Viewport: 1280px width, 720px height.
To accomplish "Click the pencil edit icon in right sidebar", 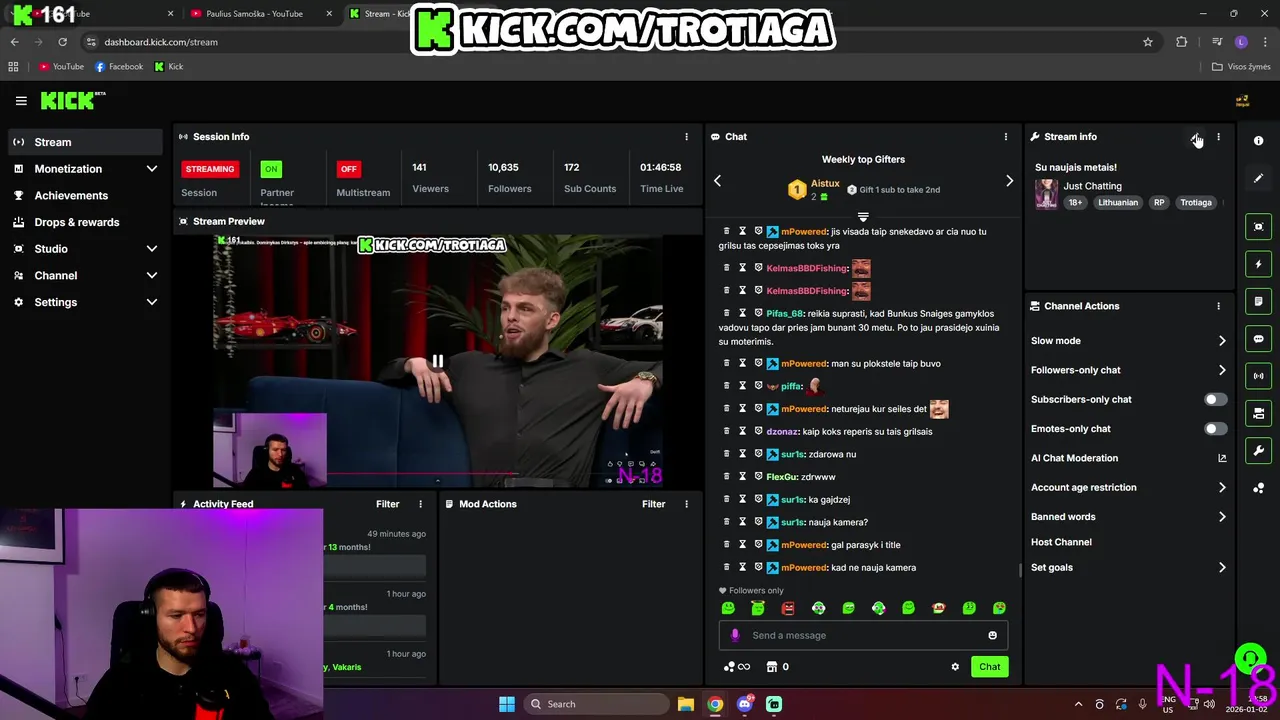I will (1259, 178).
